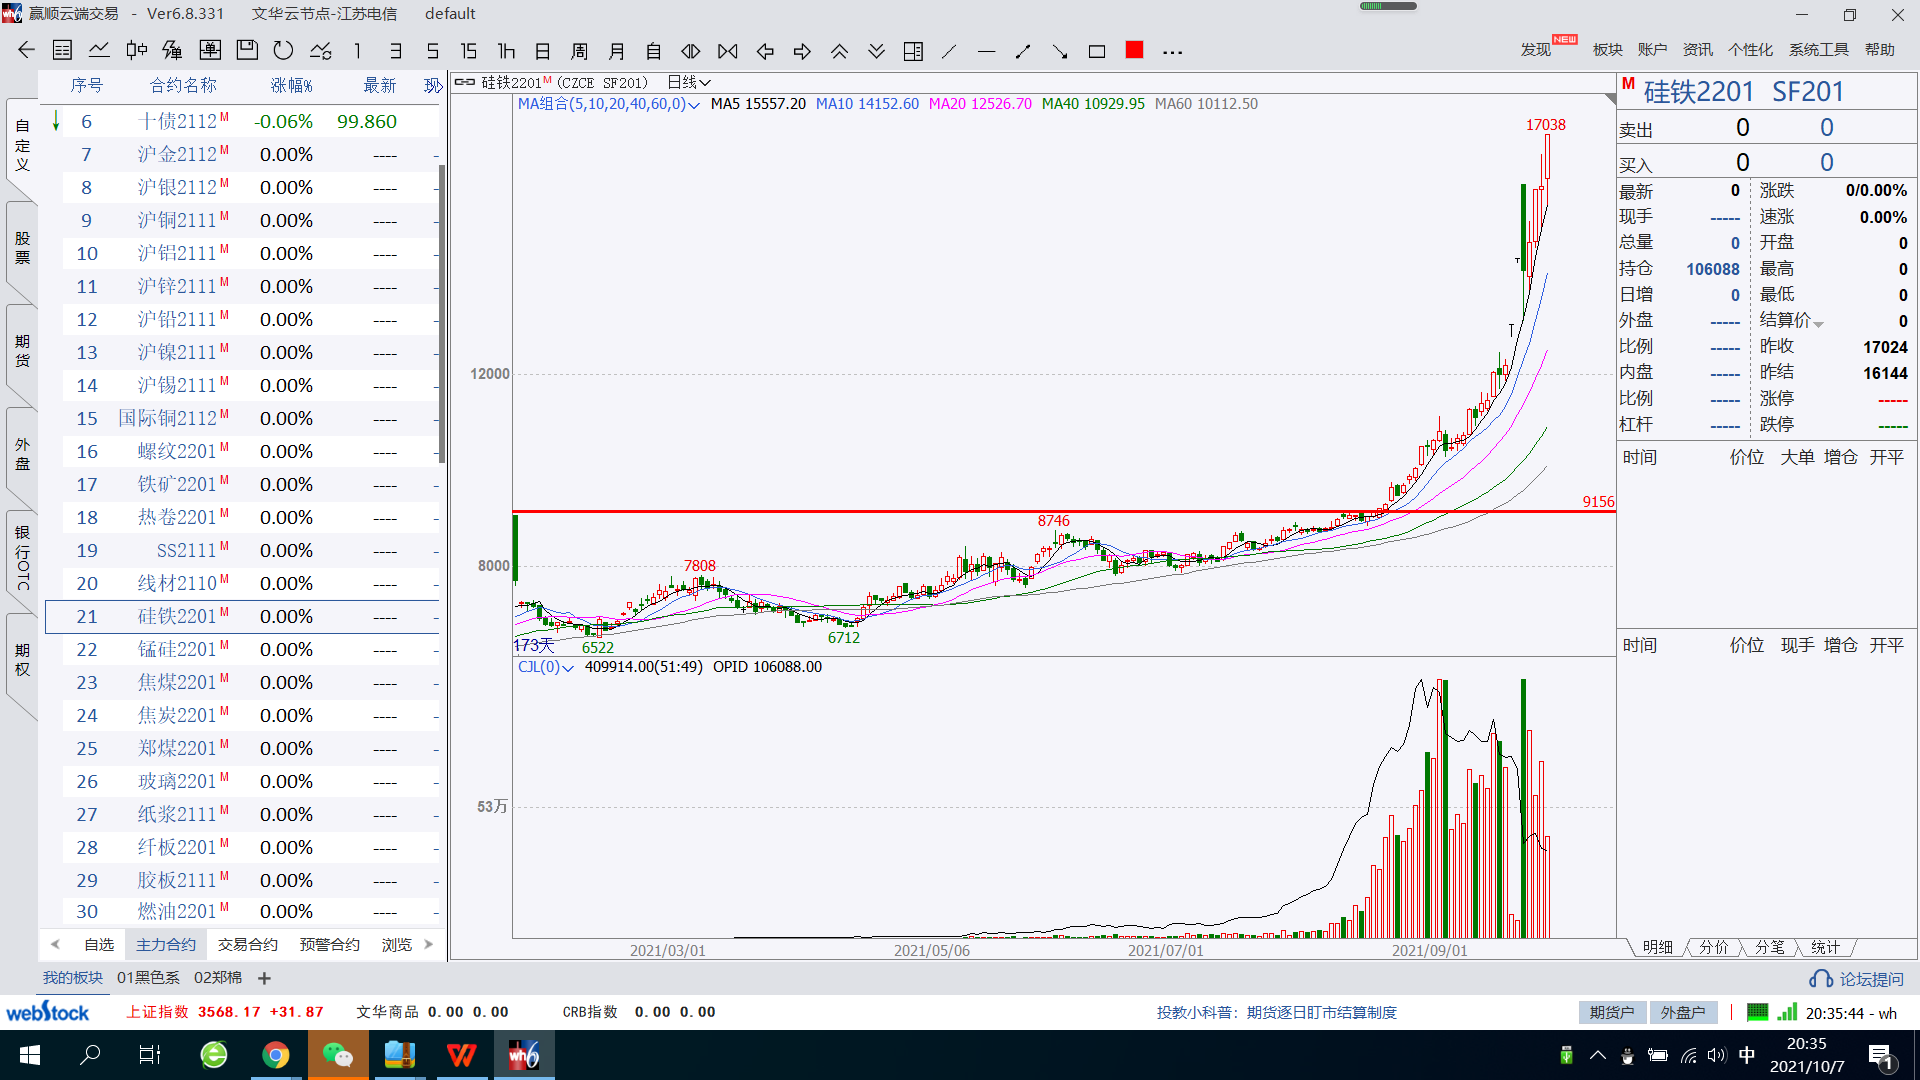Viewport: 1920px width, 1080px height.
Task: Select the 15-minute period button
Action: tap(469, 50)
